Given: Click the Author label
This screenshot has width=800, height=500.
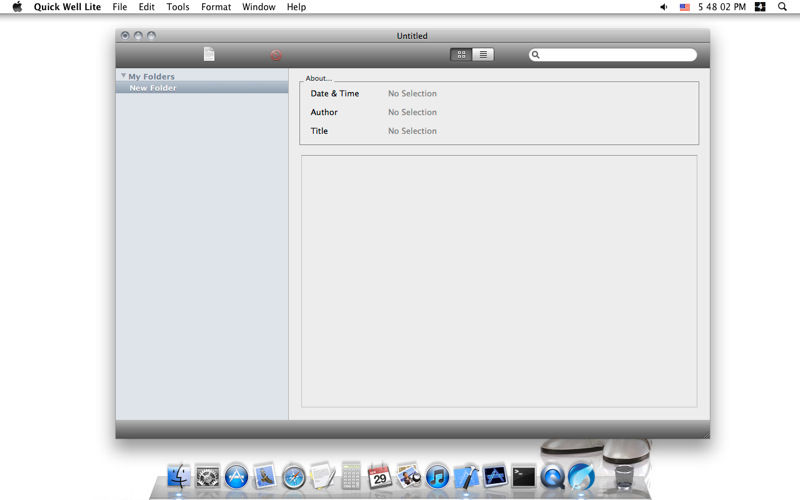Looking at the screenshot, I should click(x=324, y=112).
